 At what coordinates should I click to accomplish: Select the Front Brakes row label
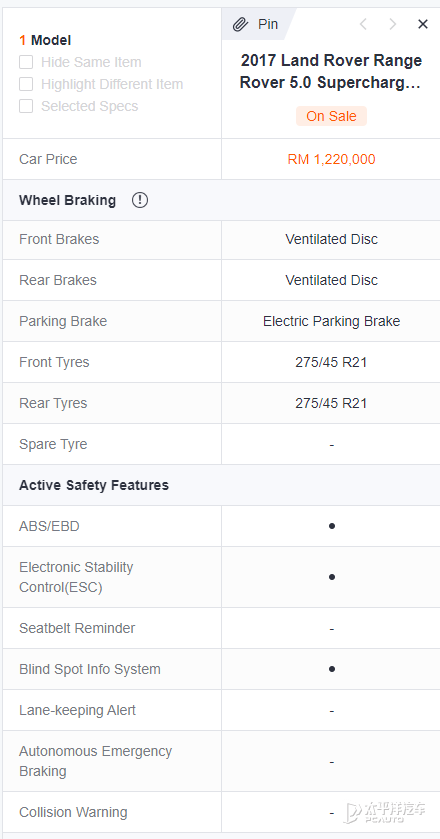pyautogui.click(x=59, y=239)
